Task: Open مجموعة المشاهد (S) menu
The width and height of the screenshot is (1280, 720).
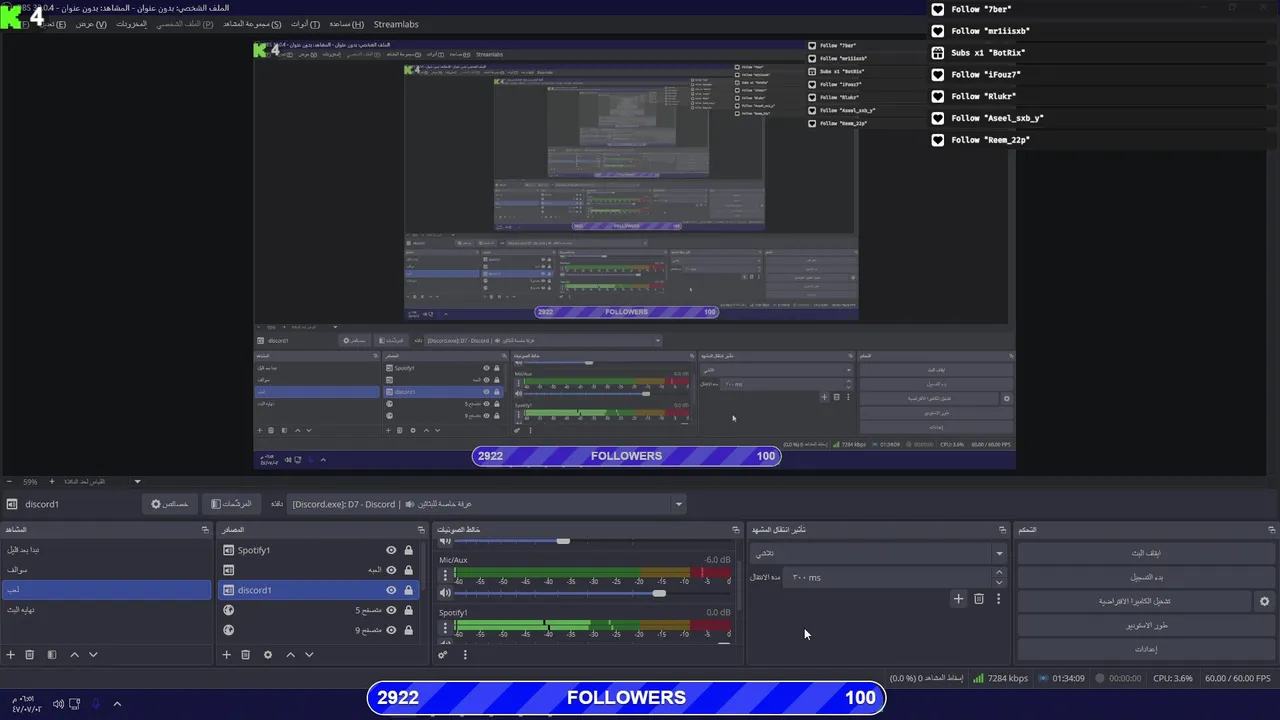Action: click(x=251, y=24)
